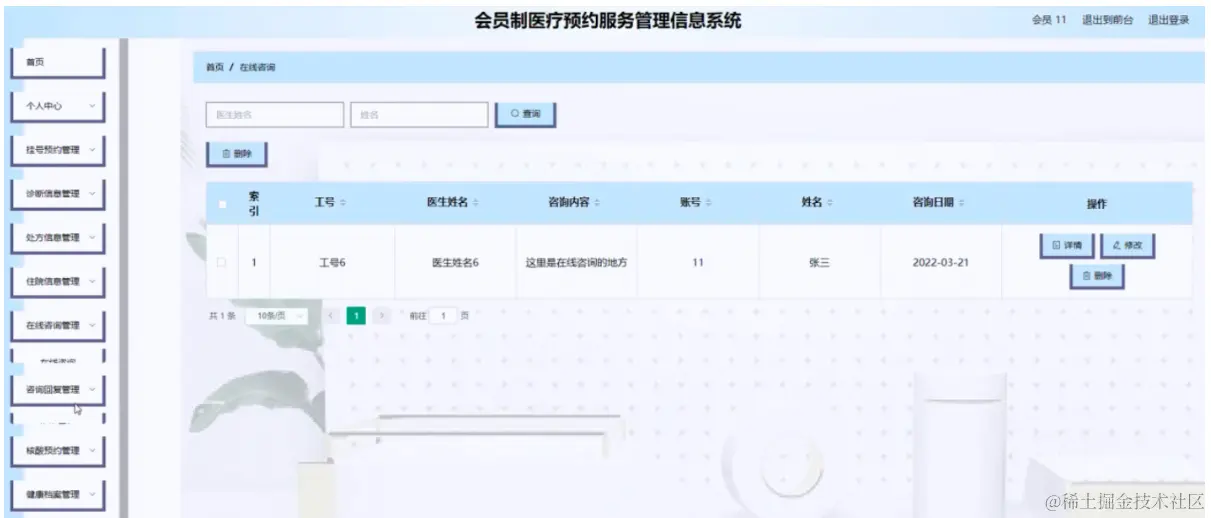Click 会员 11 user label
1211x518 pixels.
[x=1049, y=20]
